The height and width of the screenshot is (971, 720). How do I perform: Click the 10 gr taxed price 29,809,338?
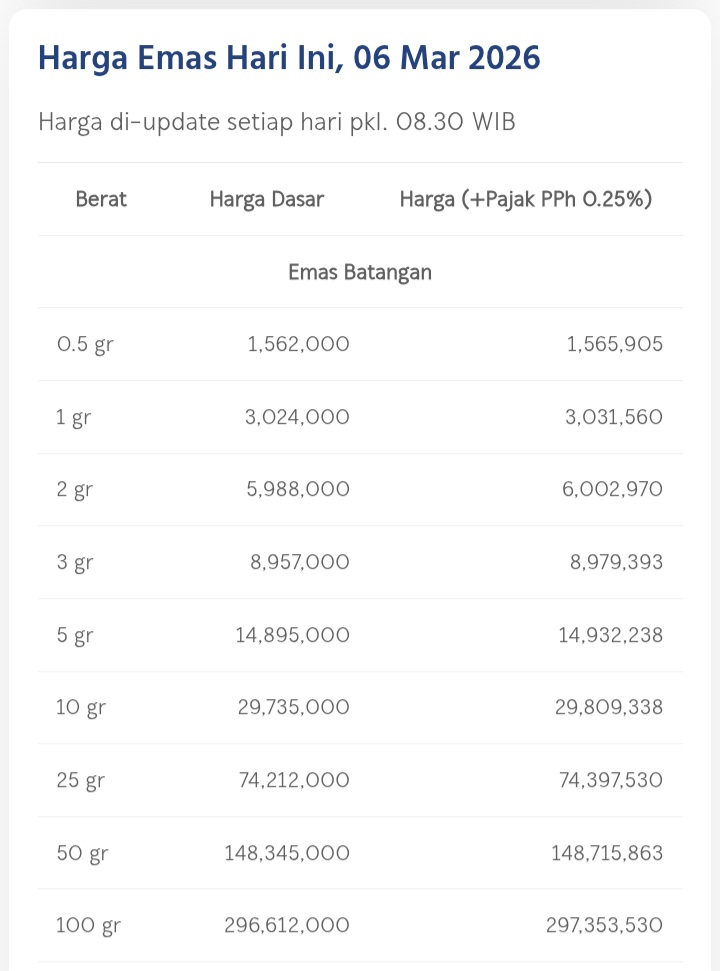click(610, 707)
